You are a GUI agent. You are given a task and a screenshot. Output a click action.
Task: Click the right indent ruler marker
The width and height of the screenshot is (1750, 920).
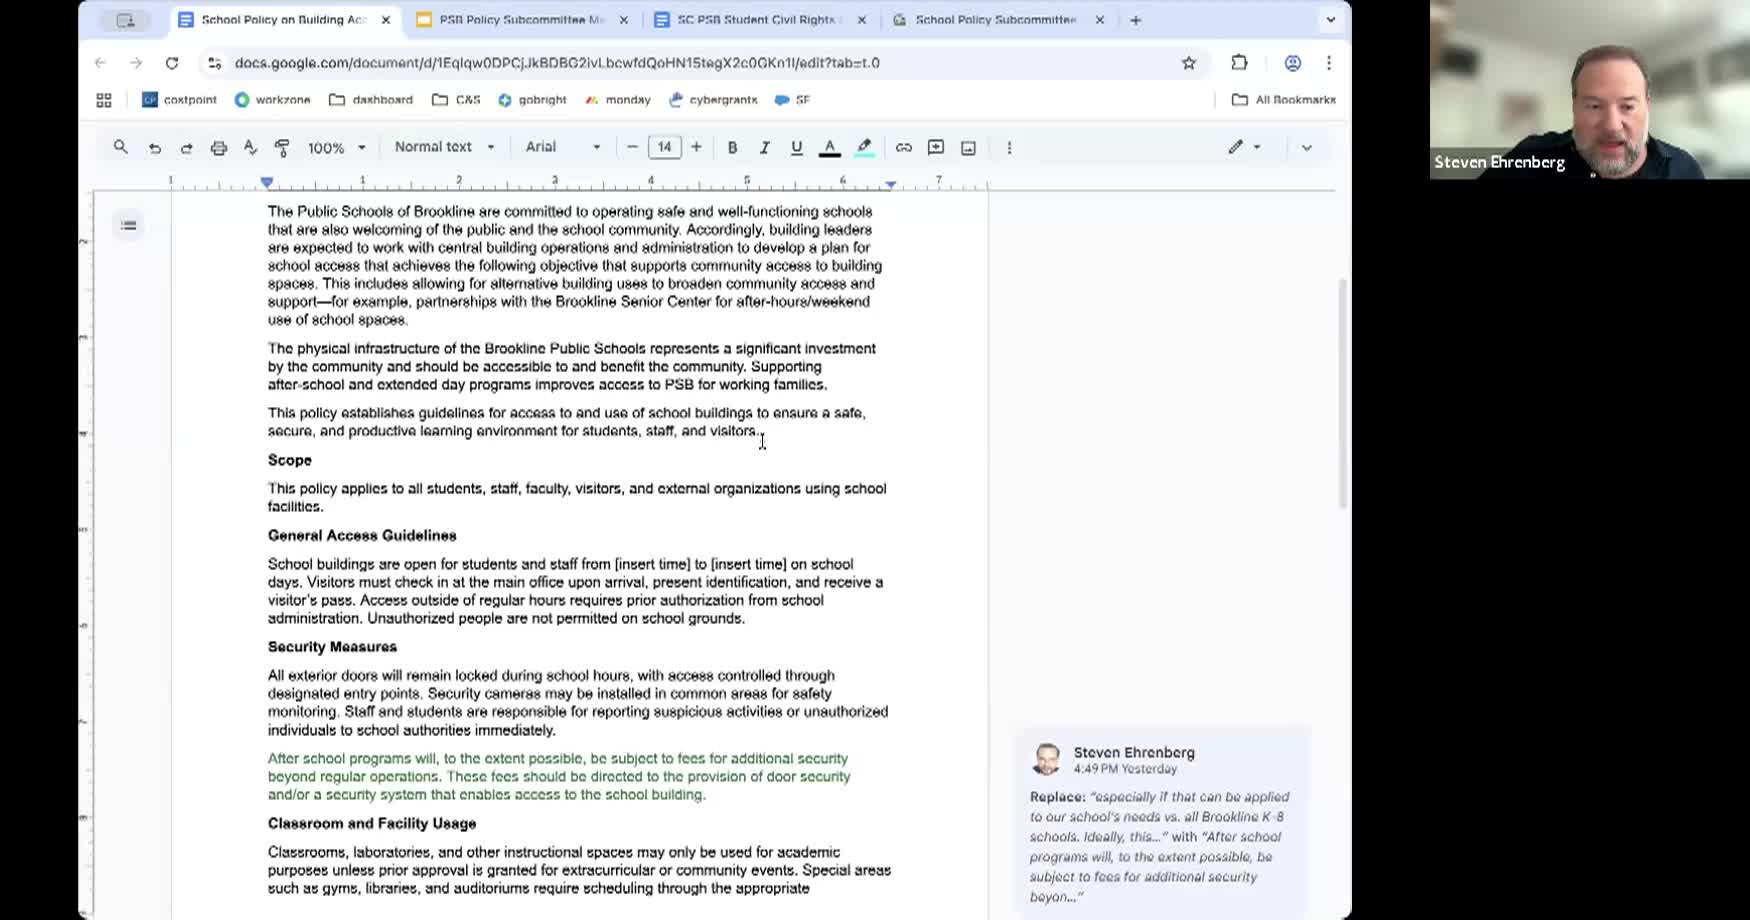(x=890, y=184)
